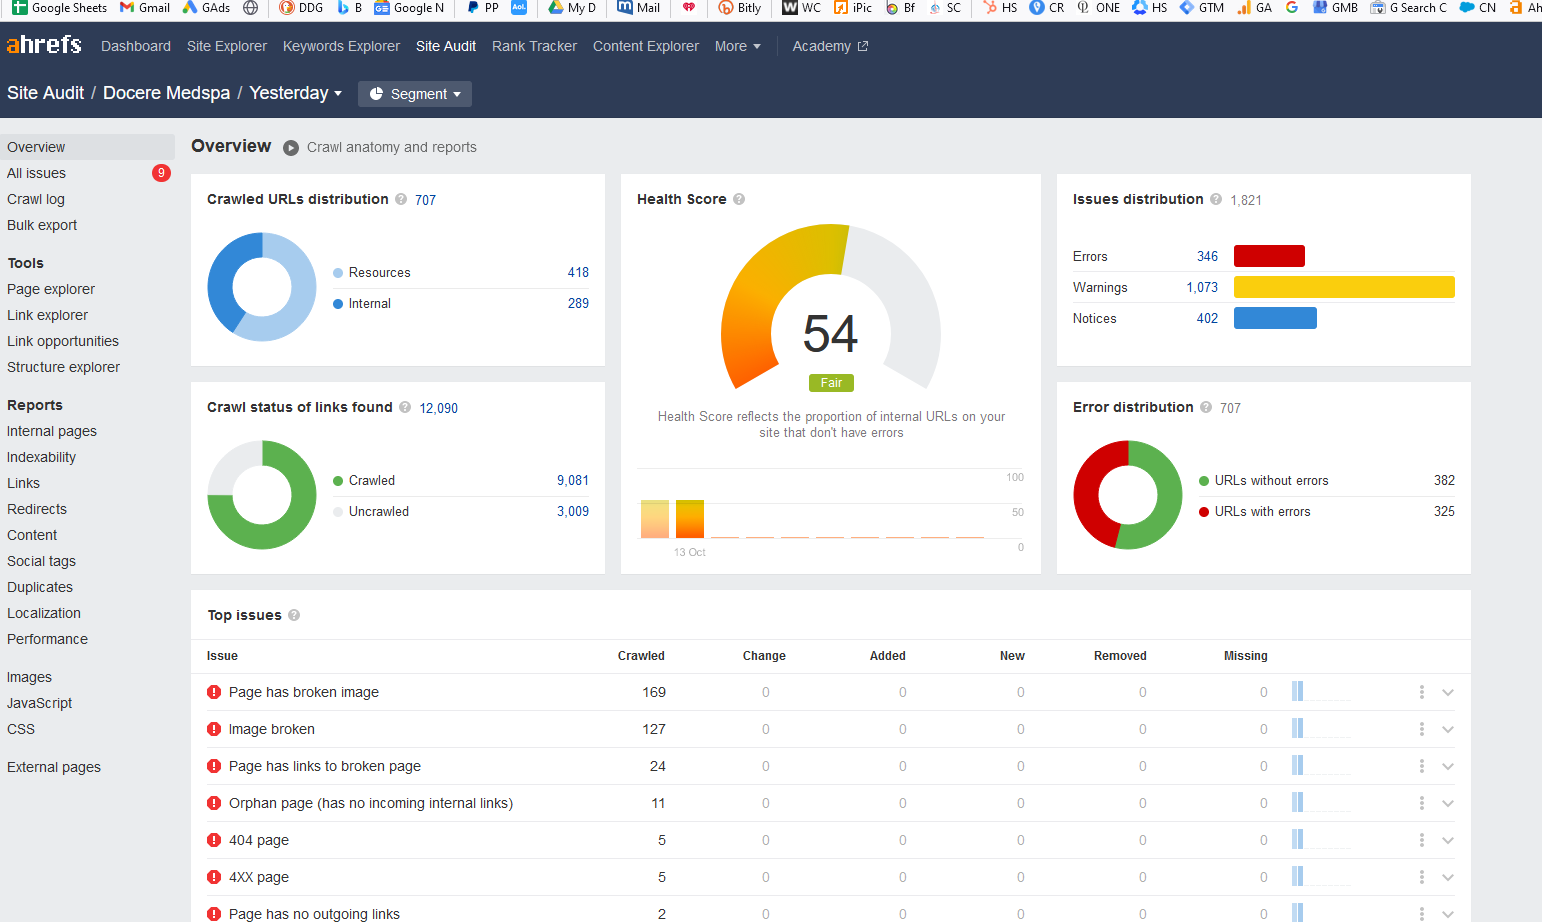Open the Yesterday crawl date dropdown
The height and width of the screenshot is (922, 1542).
pyautogui.click(x=296, y=93)
